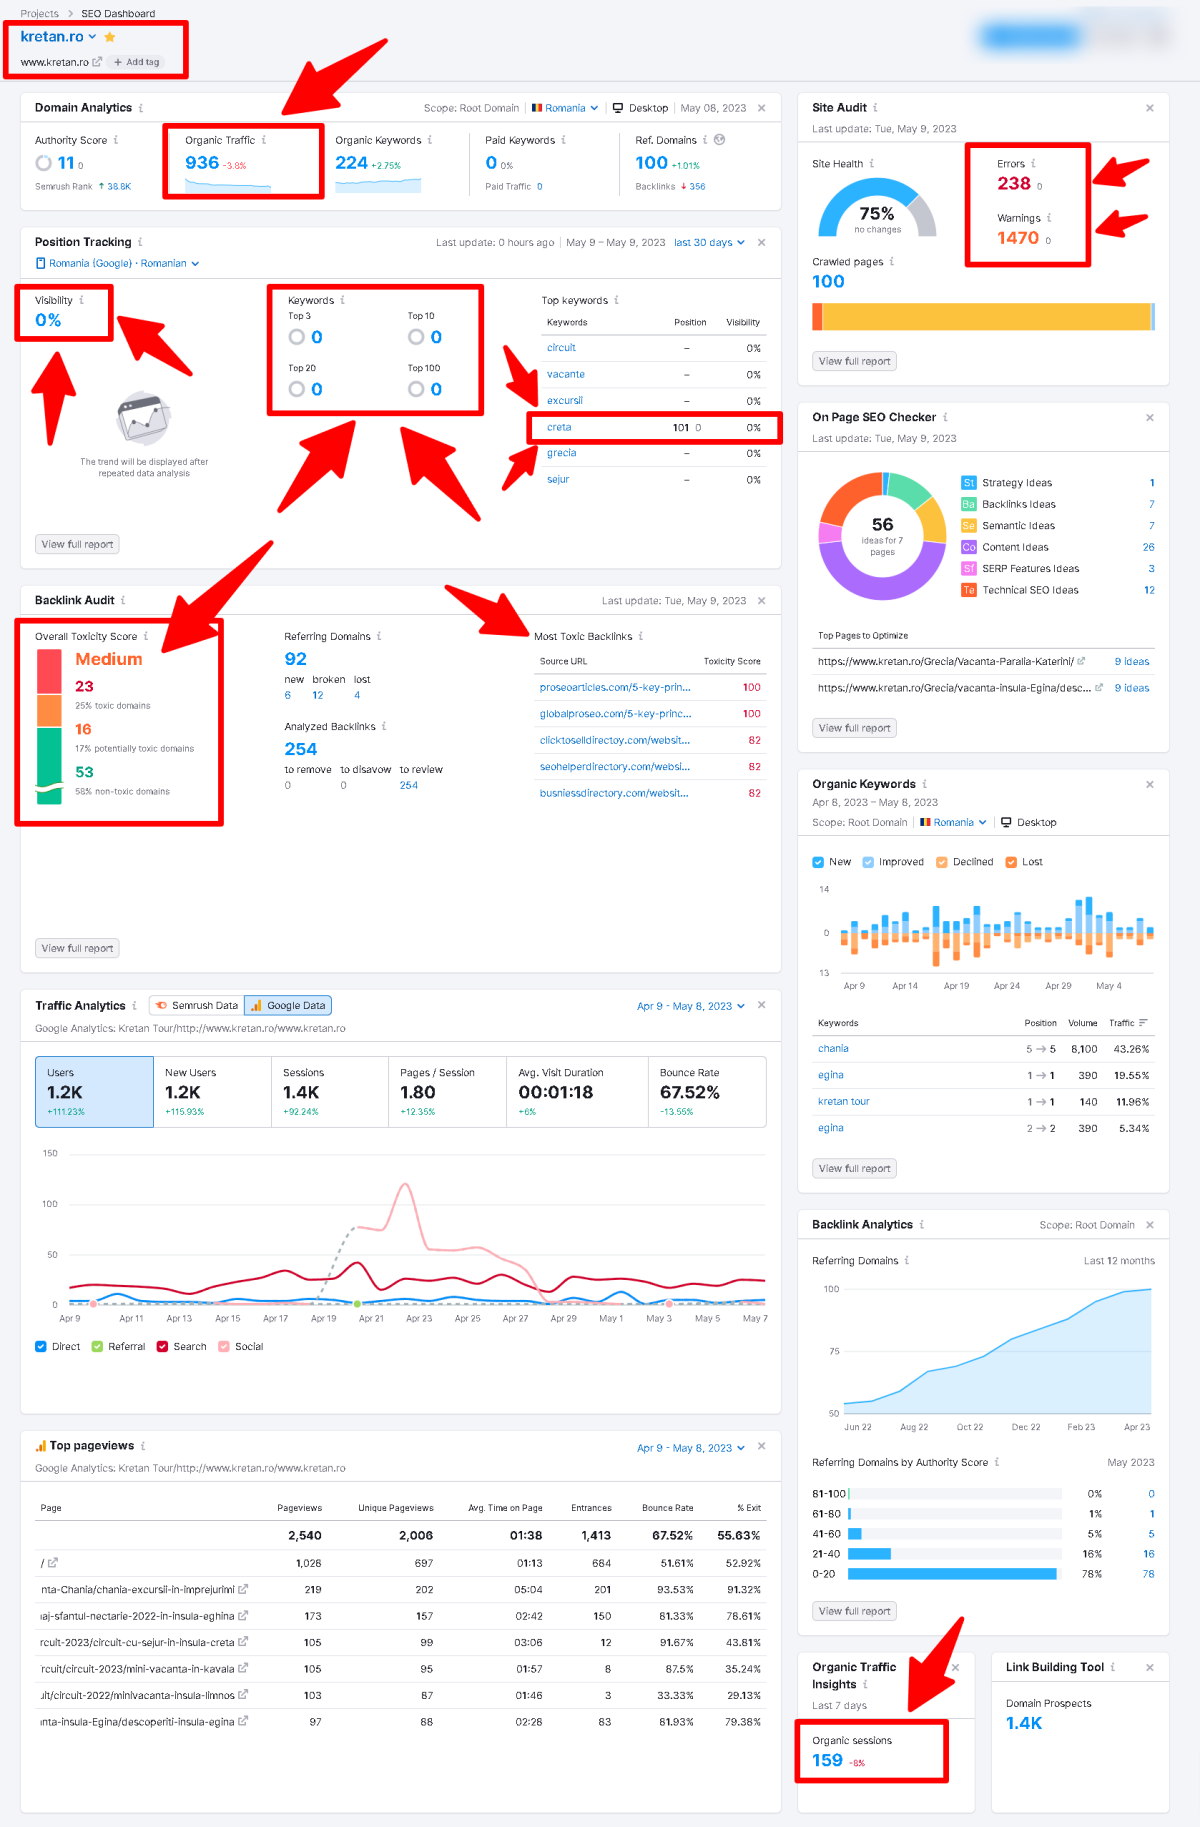Click the Site Audit crawled pages color bar
Image resolution: width=1200 pixels, height=1827 pixels.
click(983, 316)
